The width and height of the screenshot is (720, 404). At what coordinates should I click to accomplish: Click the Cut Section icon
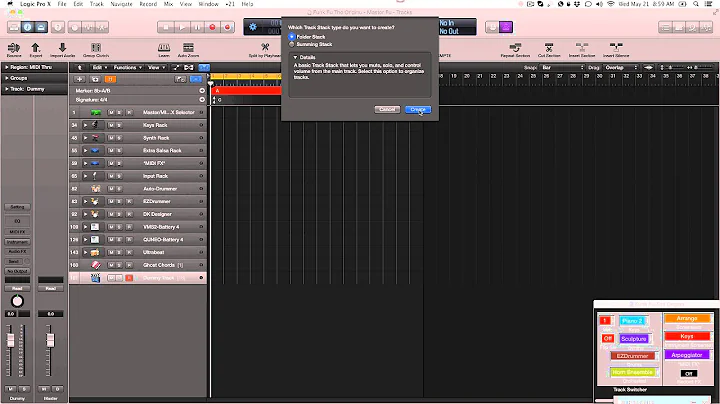[549, 48]
